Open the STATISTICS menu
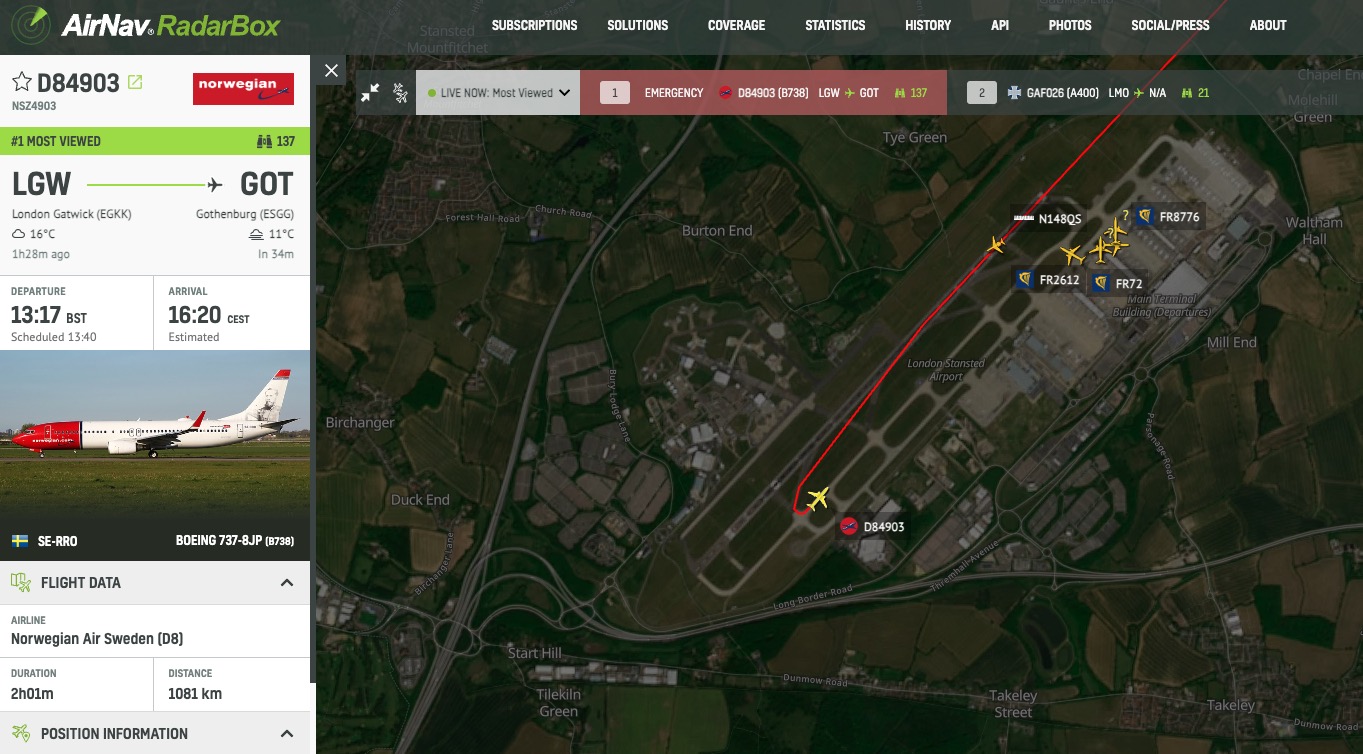 coord(835,25)
